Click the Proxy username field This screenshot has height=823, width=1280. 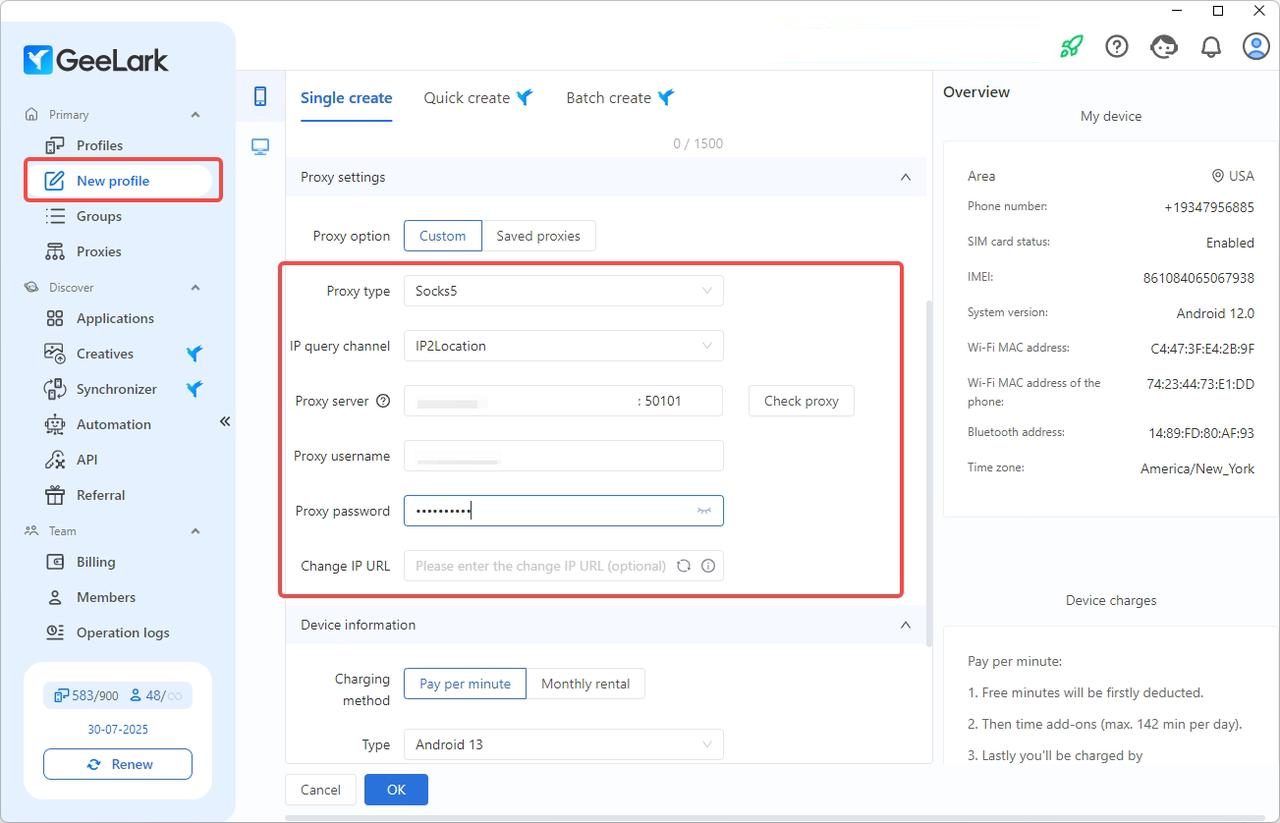coord(563,456)
